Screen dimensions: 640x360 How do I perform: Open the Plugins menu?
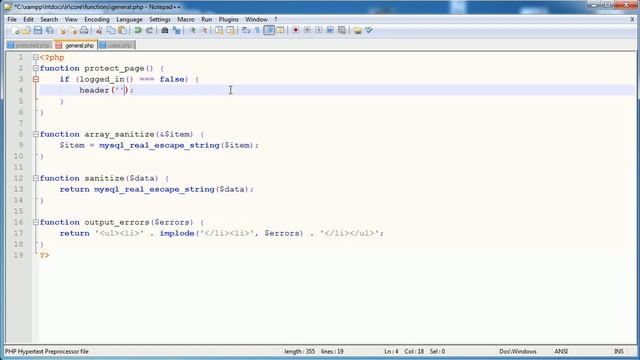229,20
